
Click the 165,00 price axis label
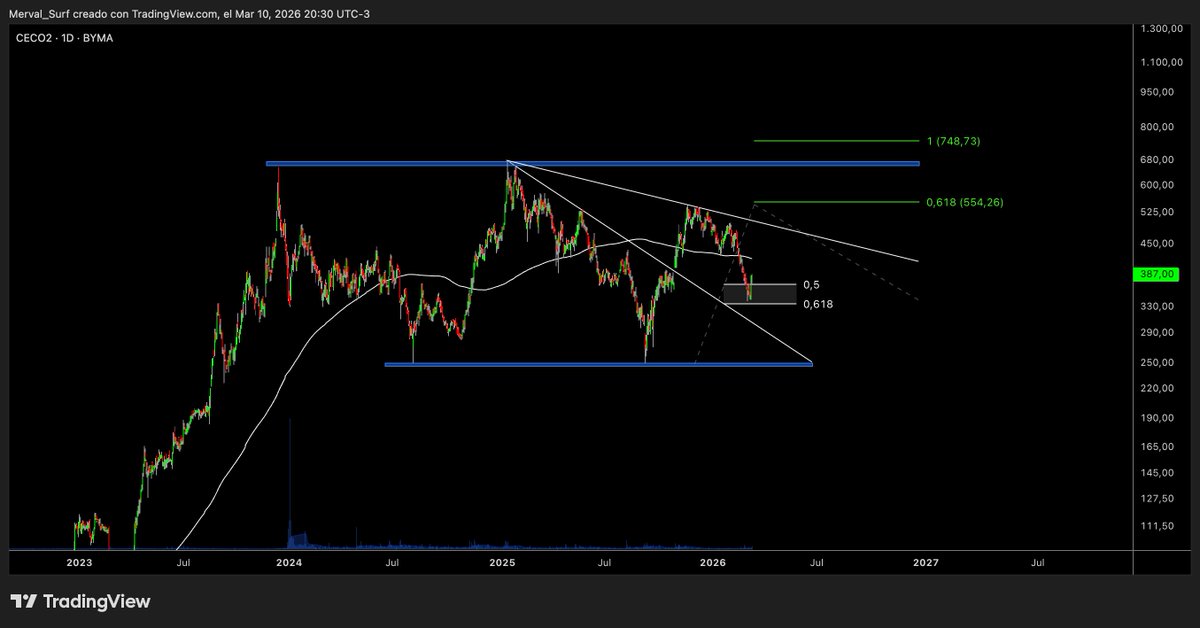tap(1157, 446)
